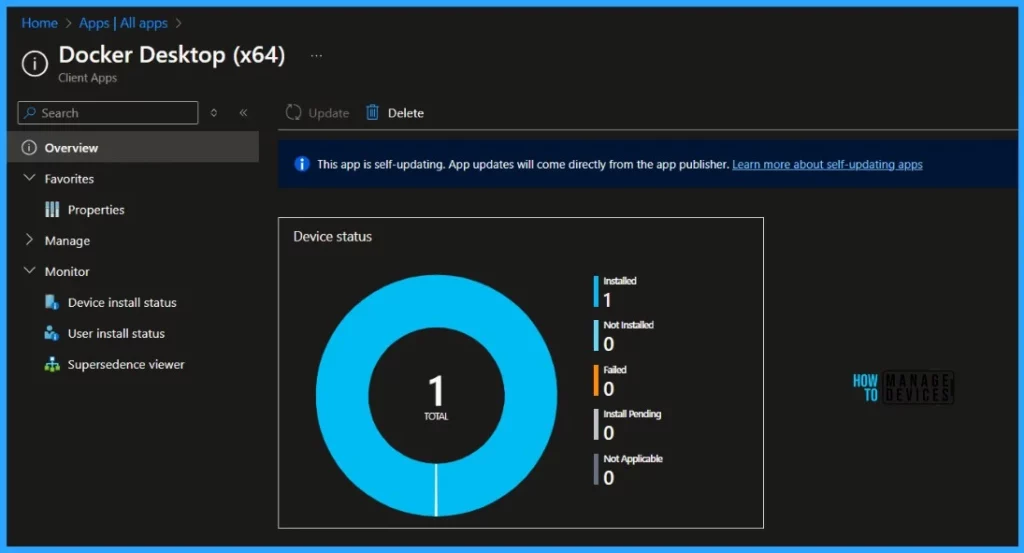Expand the Manage section
Image resolution: width=1024 pixels, height=553 pixels.
pos(29,240)
